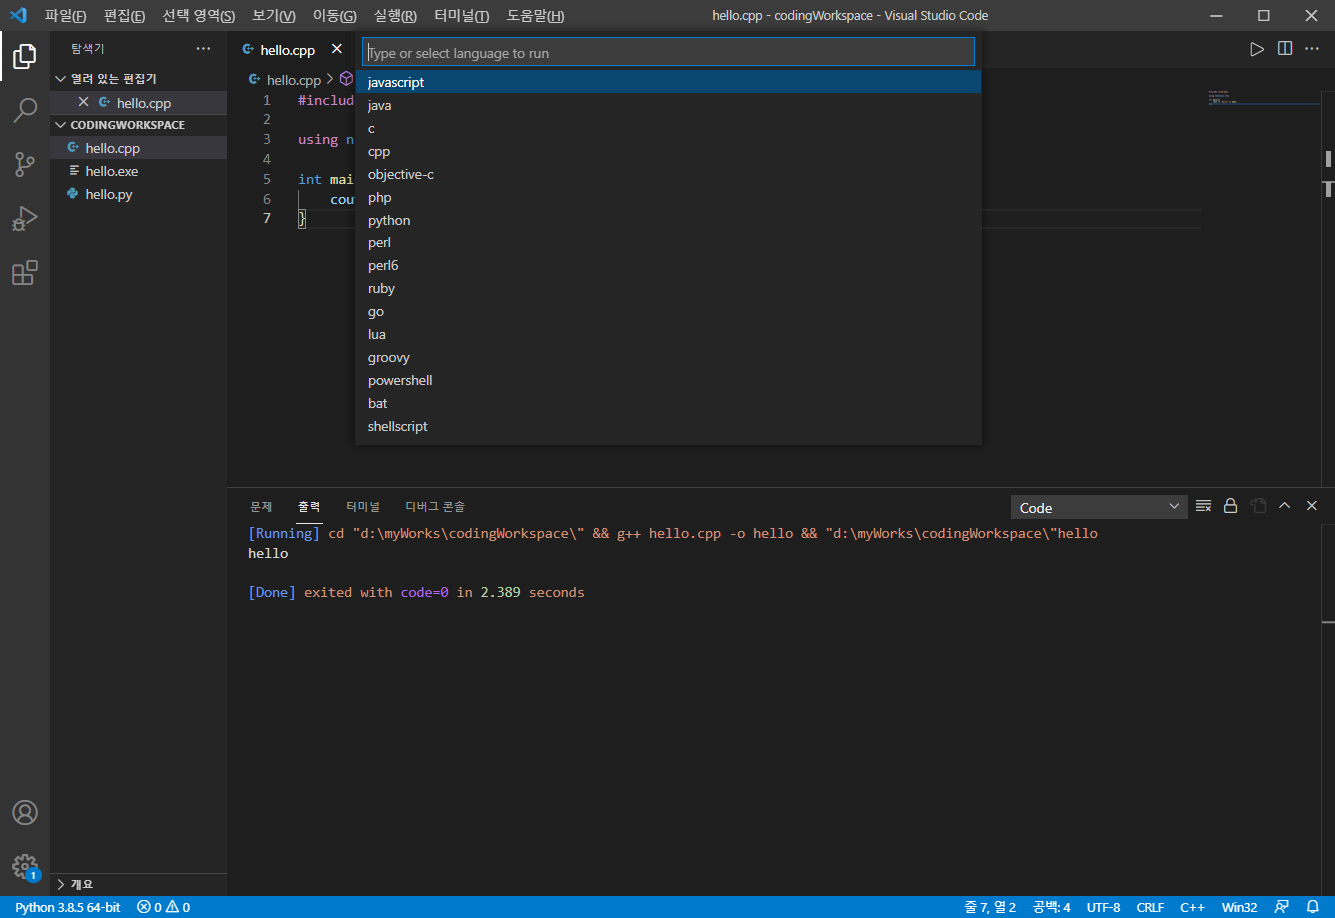Image resolution: width=1335 pixels, height=918 pixels.
Task: Open the Help menu (도움말)
Action: [x=535, y=15]
